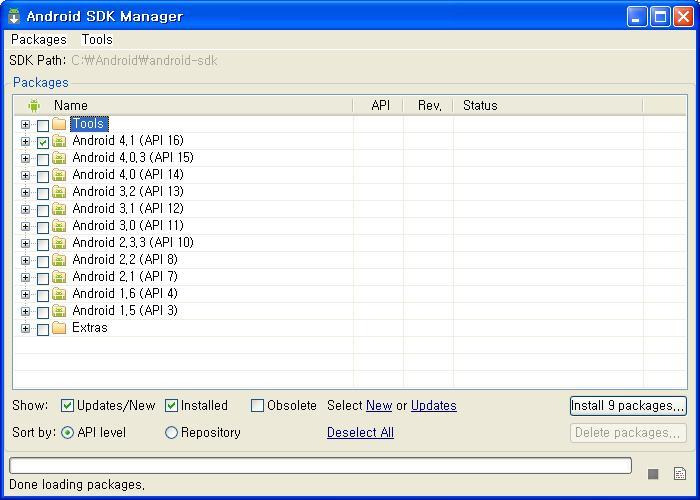Check the Android 4.0.3 (API 15) checkbox
This screenshot has width=700, height=500.
(43, 159)
